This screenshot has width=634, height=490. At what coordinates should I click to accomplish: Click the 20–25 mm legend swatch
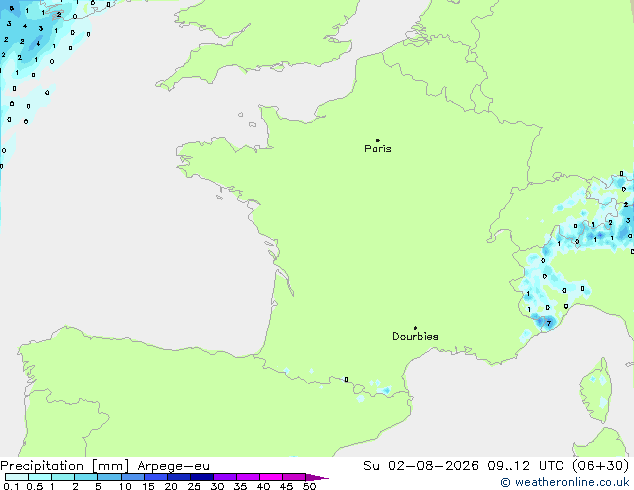[179, 477]
